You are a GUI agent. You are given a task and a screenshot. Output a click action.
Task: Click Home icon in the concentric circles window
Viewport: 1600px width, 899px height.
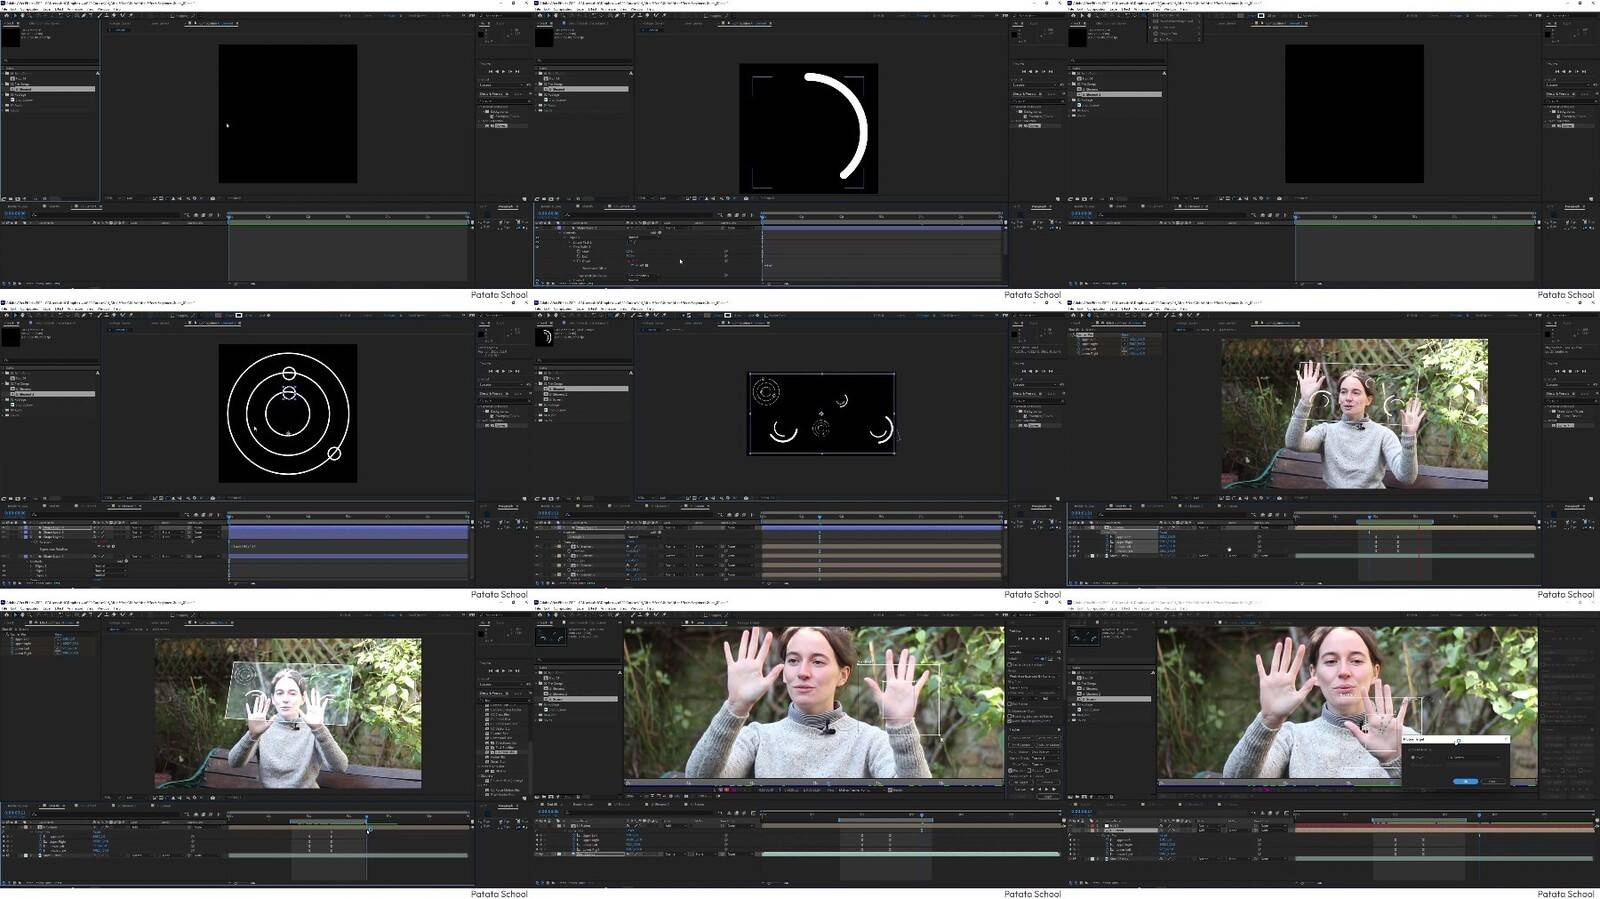click(x=5, y=316)
